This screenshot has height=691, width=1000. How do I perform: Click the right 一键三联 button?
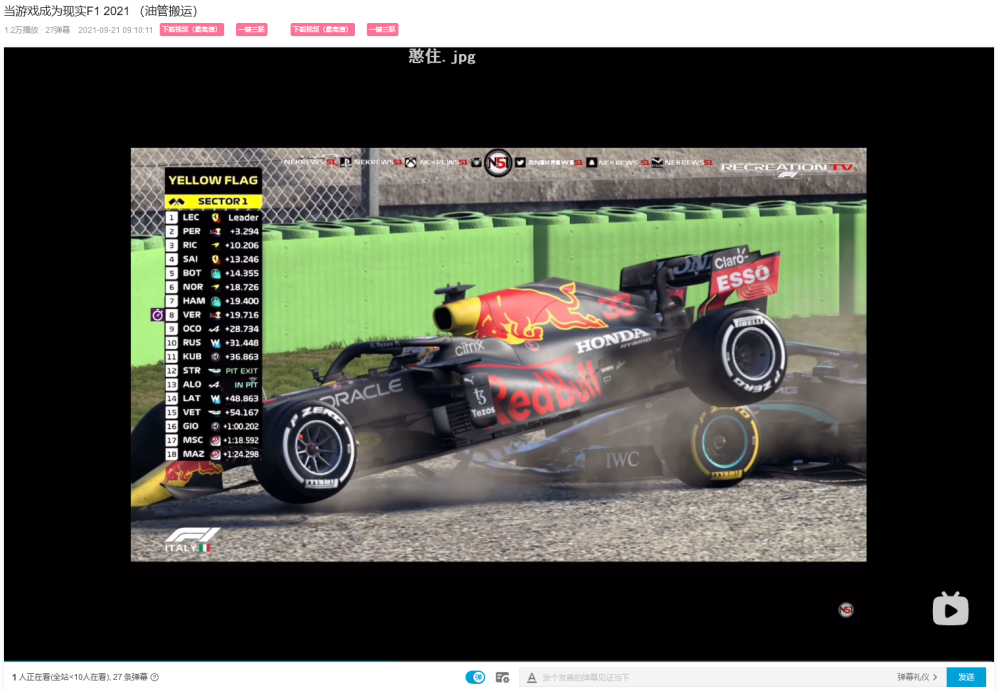click(x=383, y=29)
